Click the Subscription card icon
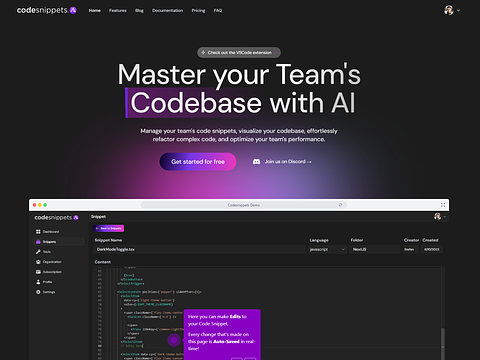The width and height of the screenshot is (480, 360). coord(38,272)
